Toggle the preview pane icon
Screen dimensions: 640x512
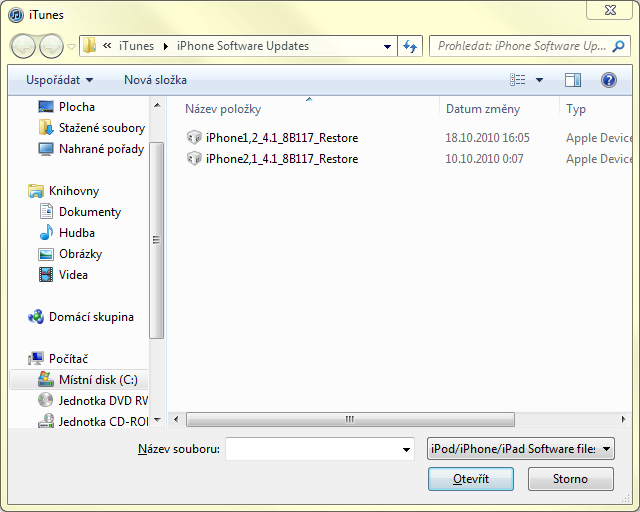pos(573,80)
